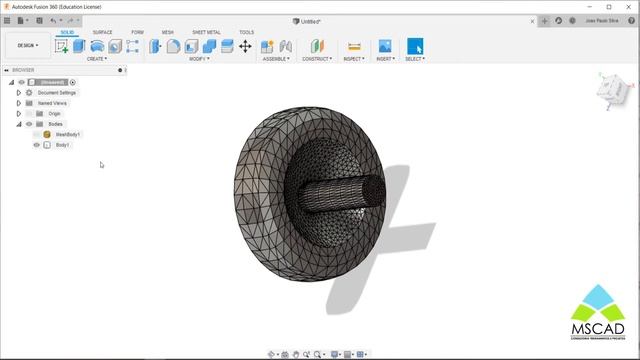Click the Zoom Window icon
Viewport: 640px width, 360px height.
point(306,354)
